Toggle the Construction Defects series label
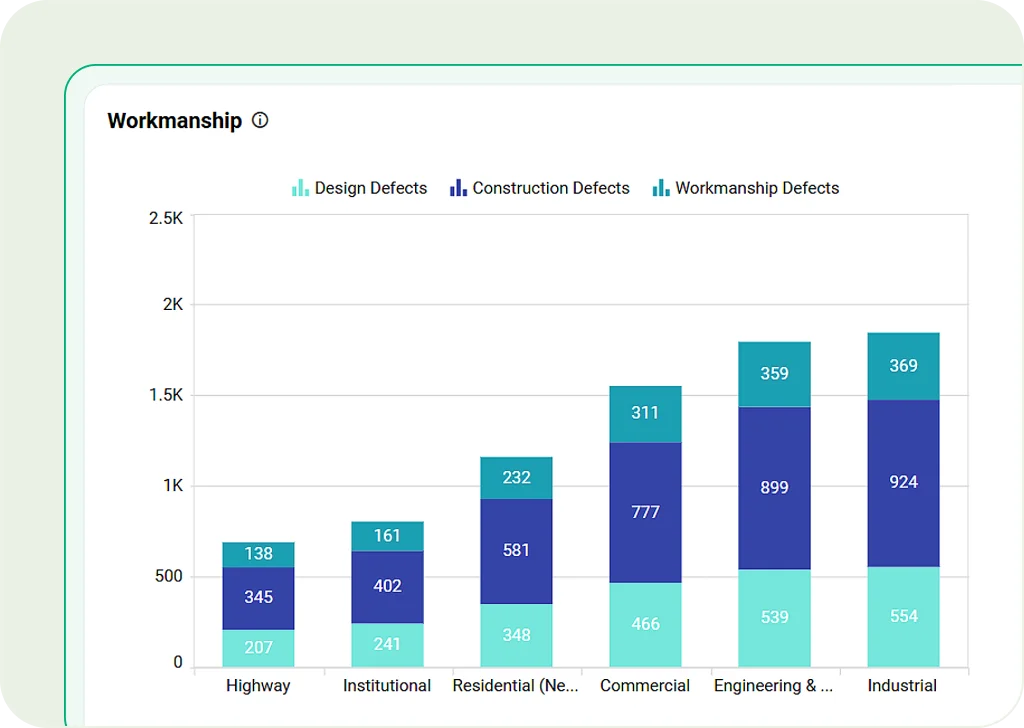 [551, 188]
